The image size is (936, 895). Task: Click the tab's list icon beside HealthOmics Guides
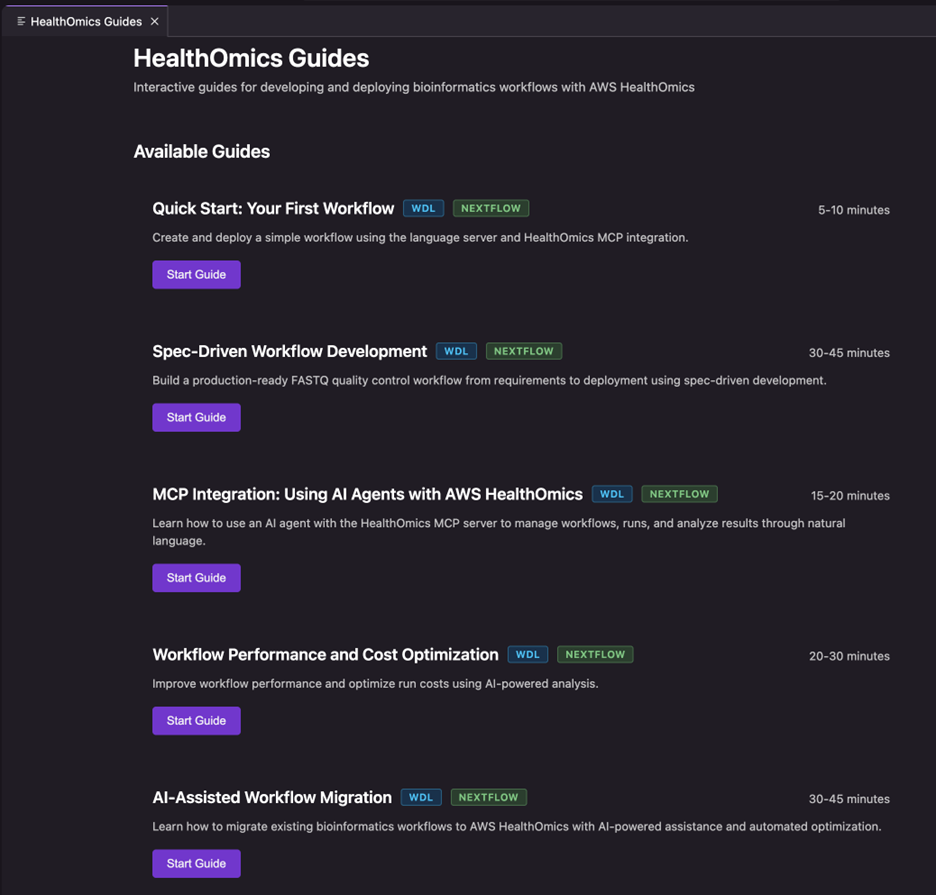(x=21, y=21)
